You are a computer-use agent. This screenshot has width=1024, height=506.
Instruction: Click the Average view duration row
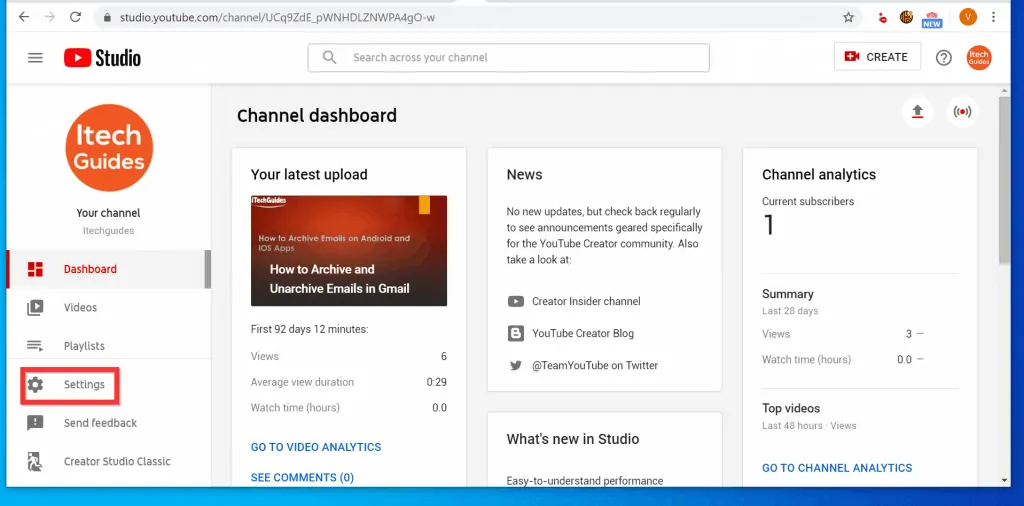click(x=349, y=382)
